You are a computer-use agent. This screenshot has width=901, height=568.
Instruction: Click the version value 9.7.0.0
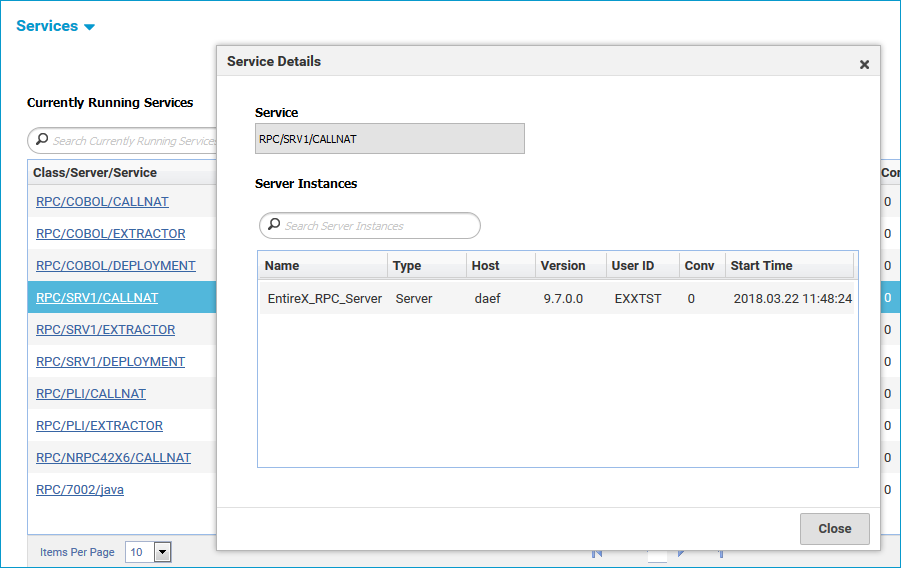click(x=563, y=299)
